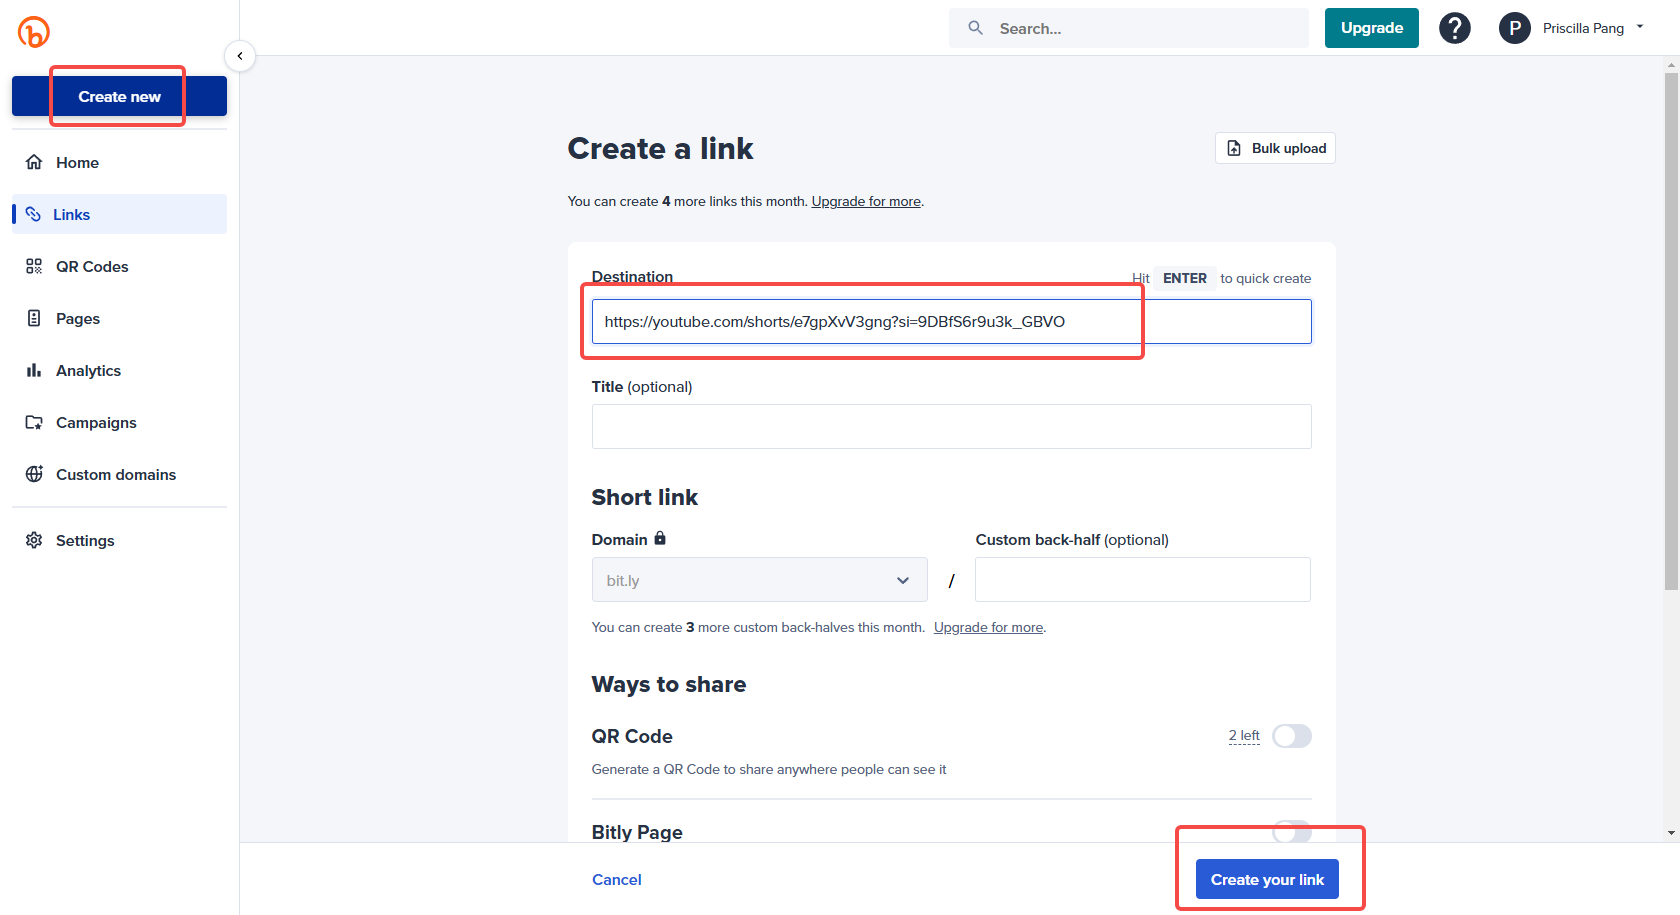The image size is (1680, 915).
Task: Click the Settings gear icon
Action: click(x=34, y=540)
